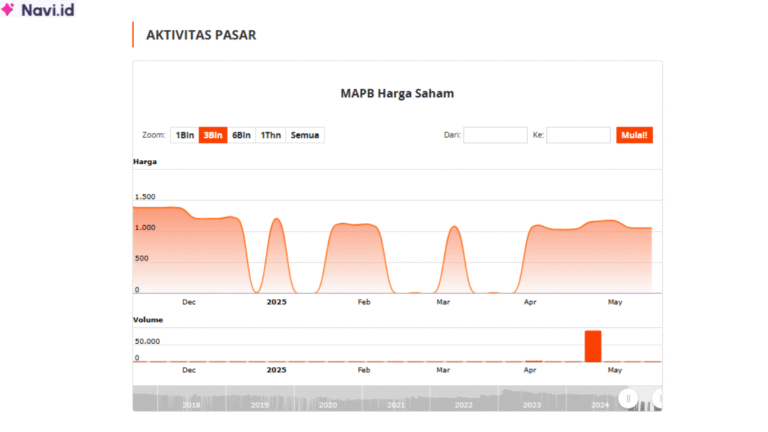Click the left navigator range handle
Image resolution: width=768 pixels, height=432 pixels.
[628, 398]
